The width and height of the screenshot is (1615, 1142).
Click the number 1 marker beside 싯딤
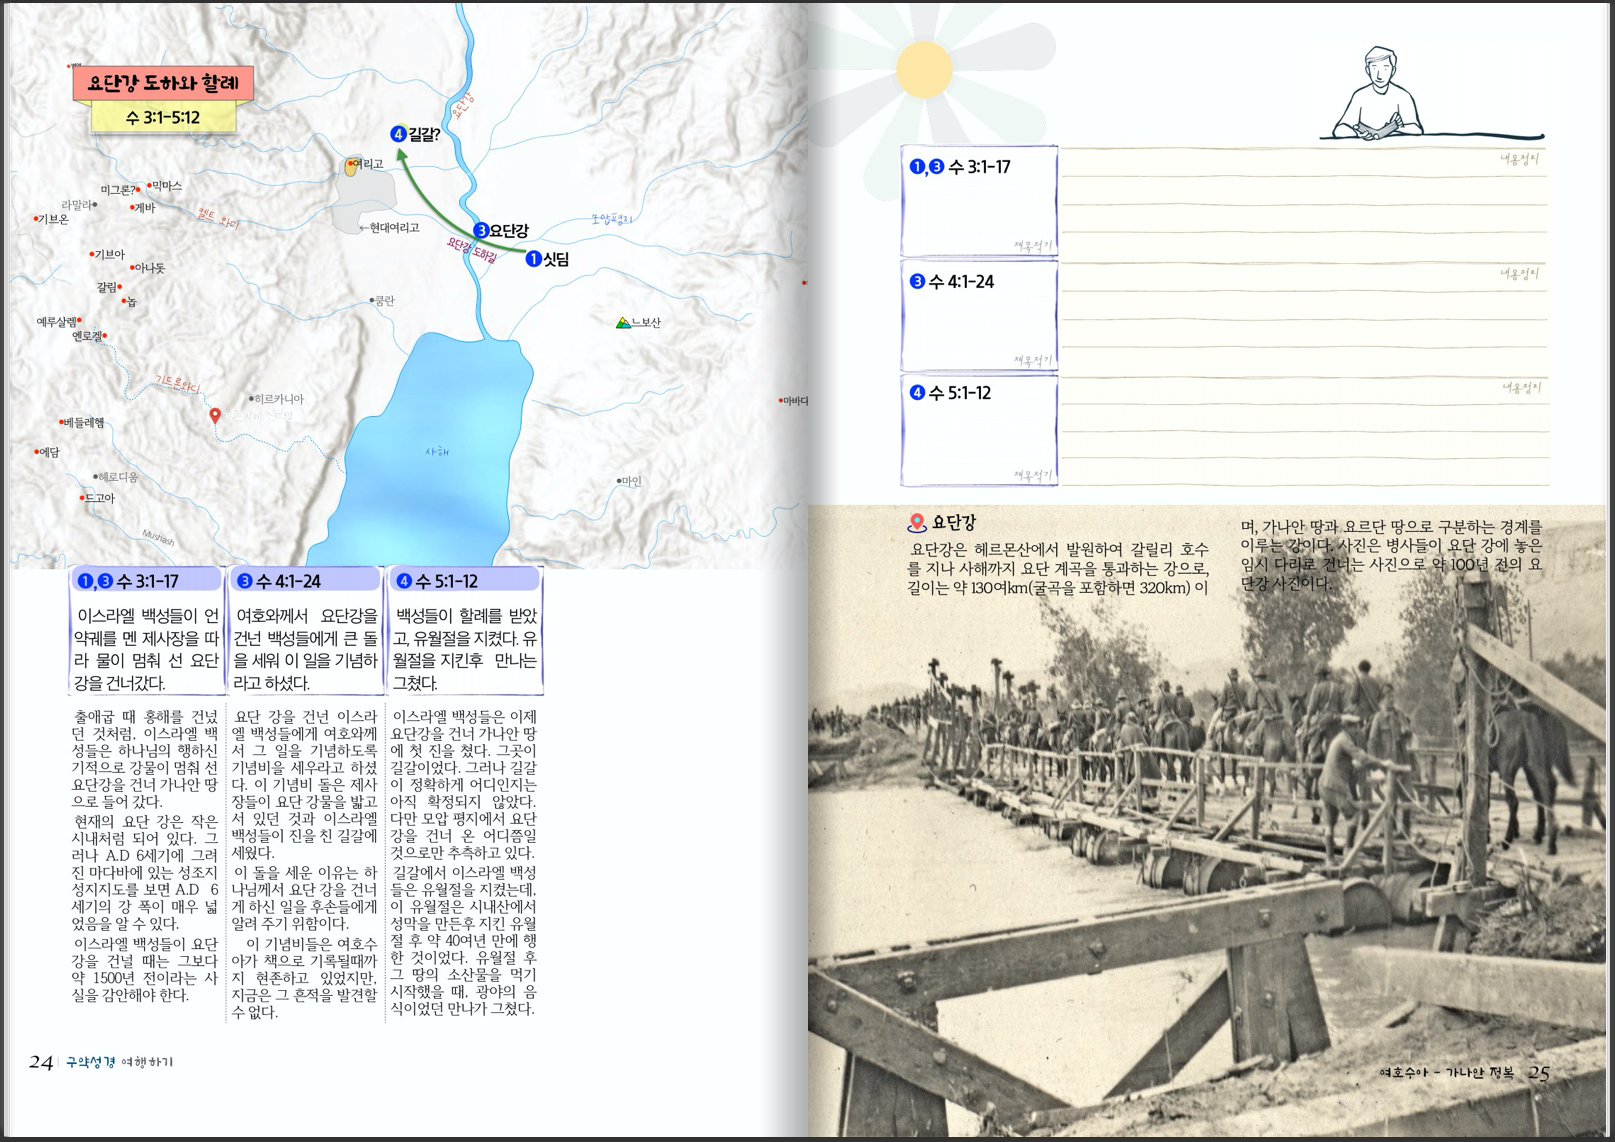tap(533, 259)
